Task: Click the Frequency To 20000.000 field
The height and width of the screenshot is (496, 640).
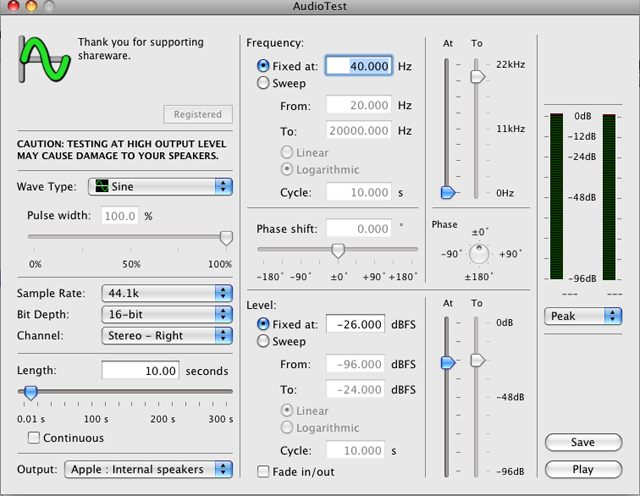Action: (359, 131)
